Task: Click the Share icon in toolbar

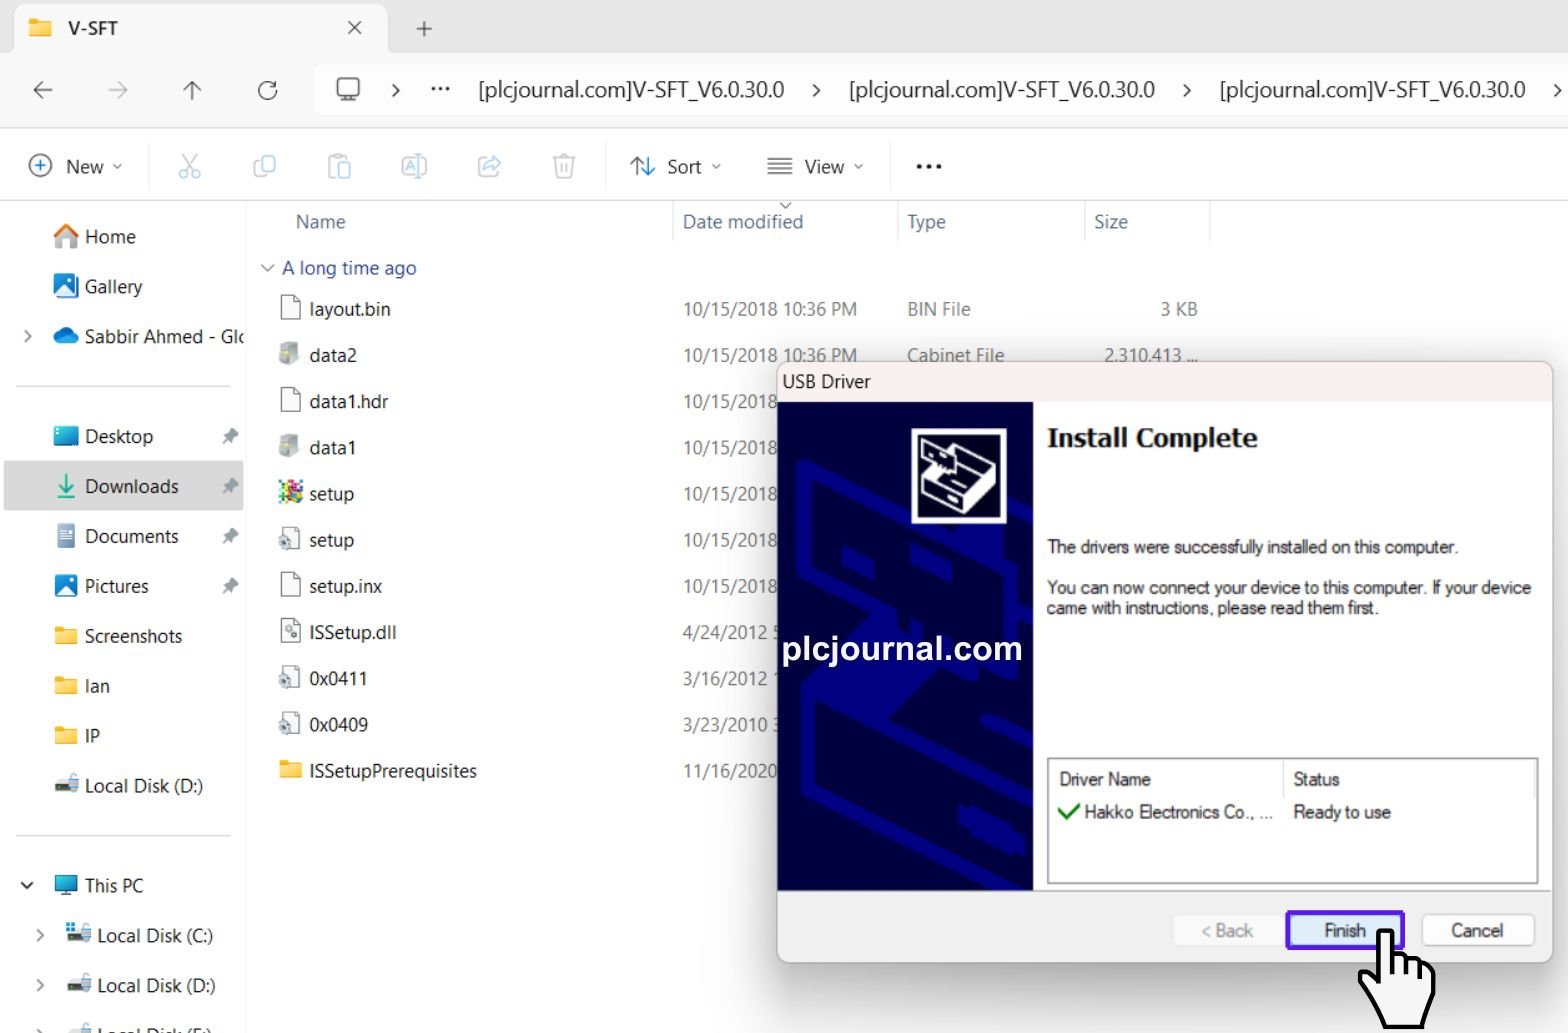Action: point(489,166)
